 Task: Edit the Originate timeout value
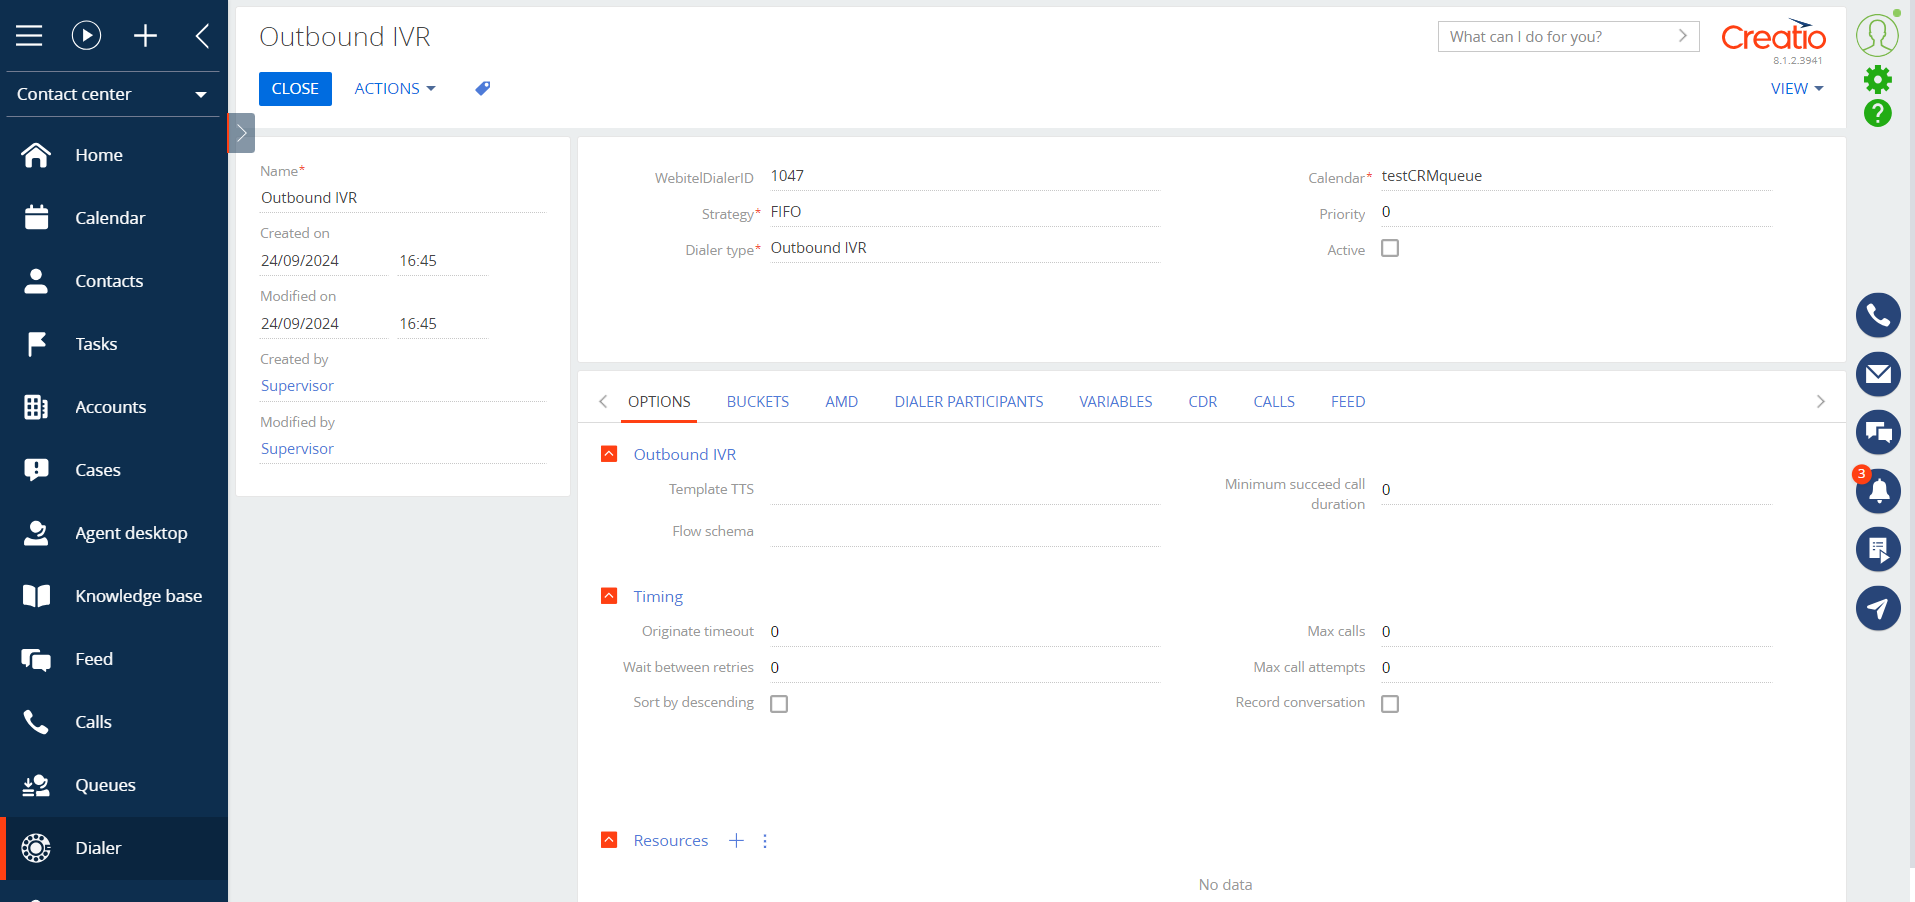click(965, 632)
